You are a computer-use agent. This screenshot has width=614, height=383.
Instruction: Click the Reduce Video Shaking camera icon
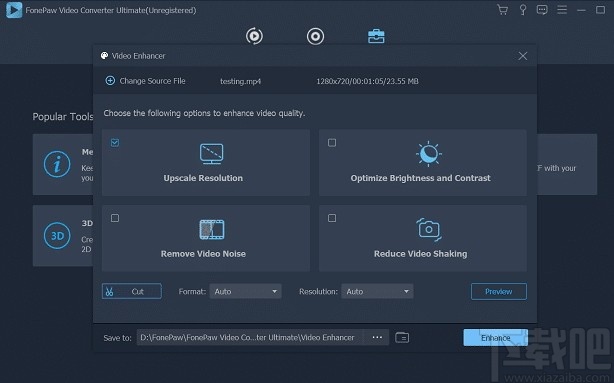[429, 229]
